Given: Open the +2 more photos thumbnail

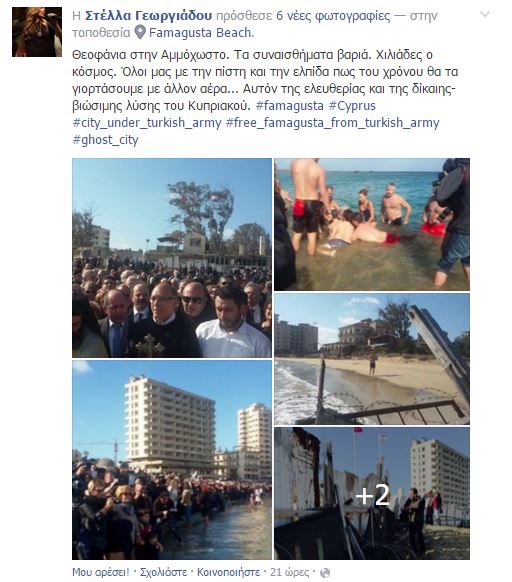Looking at the screenshot, I should click(372, 493).
